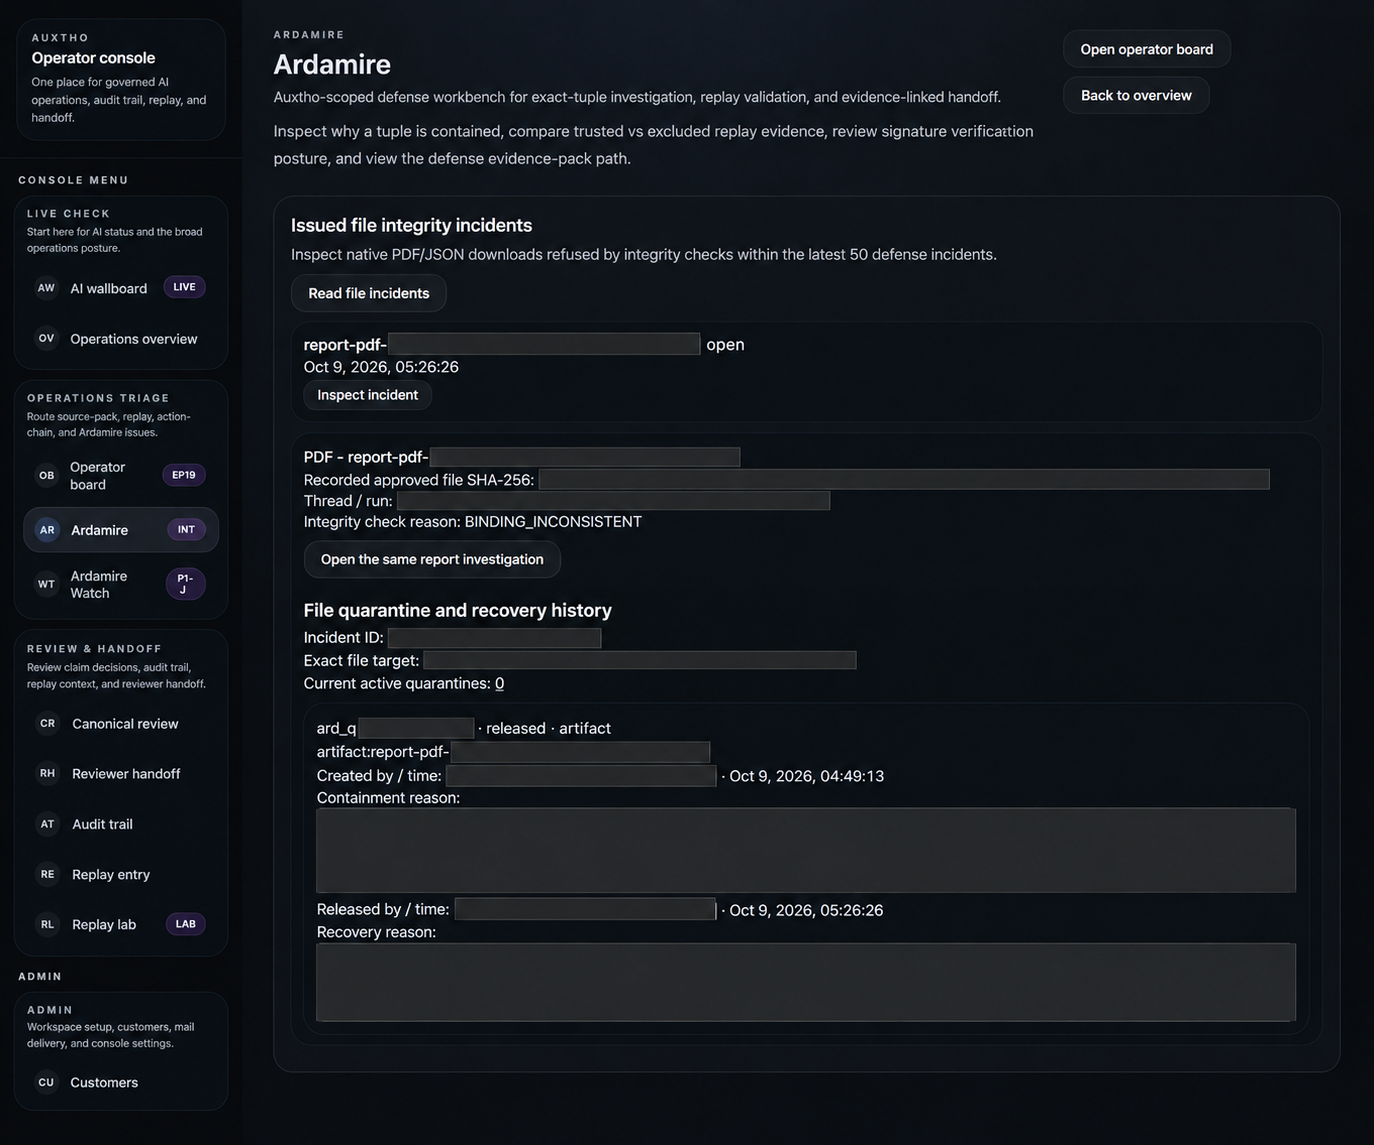Screen dimensions: 1374x1145
Task: Click the Oct 9, 2026, 04:49:13 created time
Action: coord(806,776)
